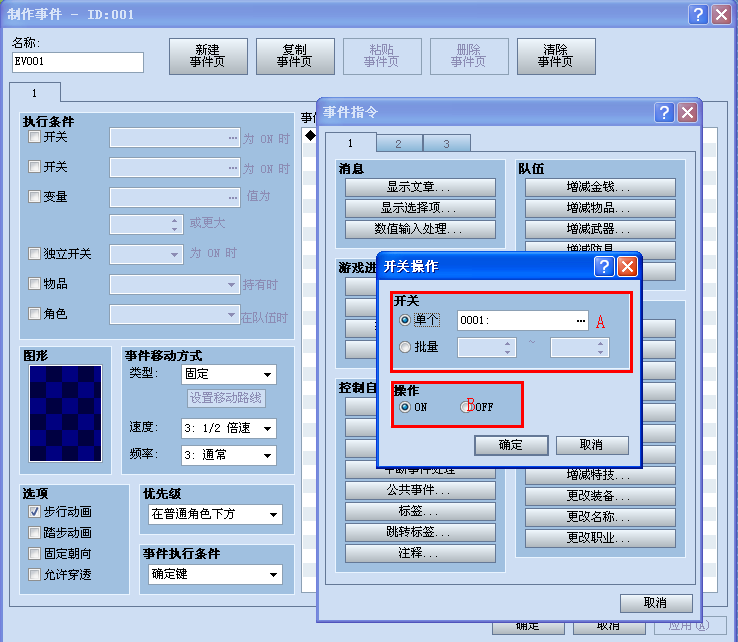Click second 批量 range spinner

tap(580, 347)
